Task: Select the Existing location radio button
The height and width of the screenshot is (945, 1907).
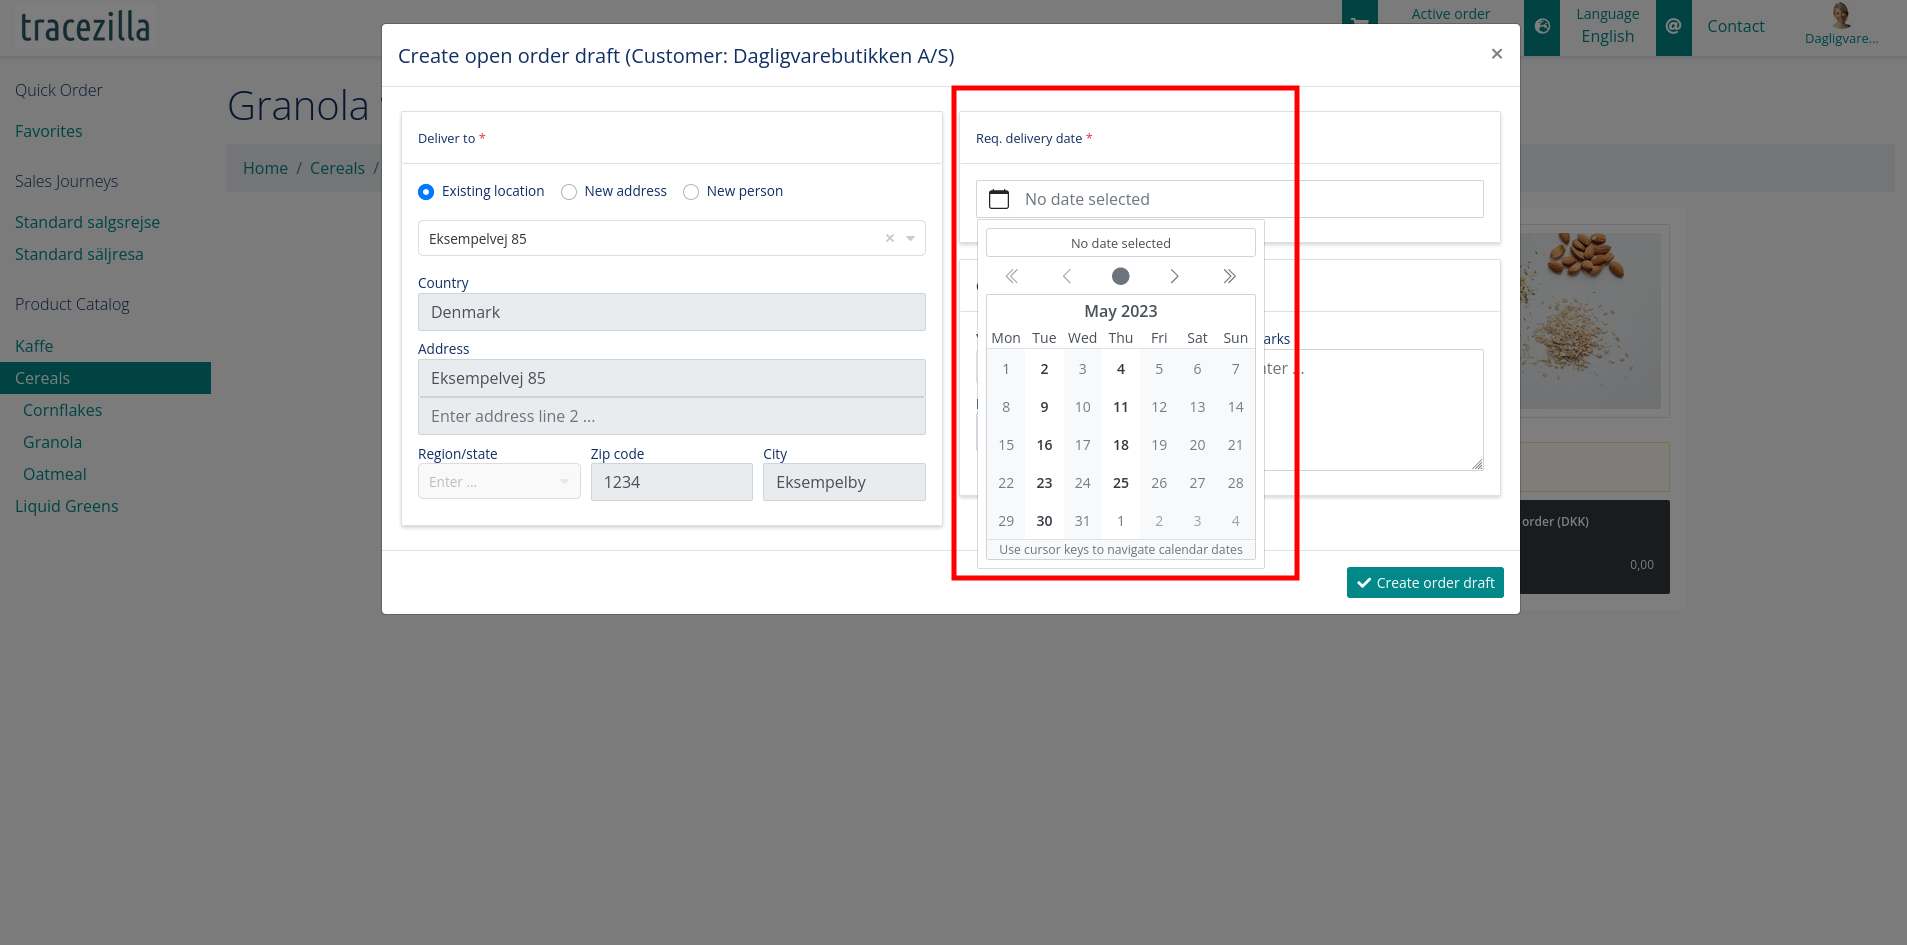Action: 426,191
